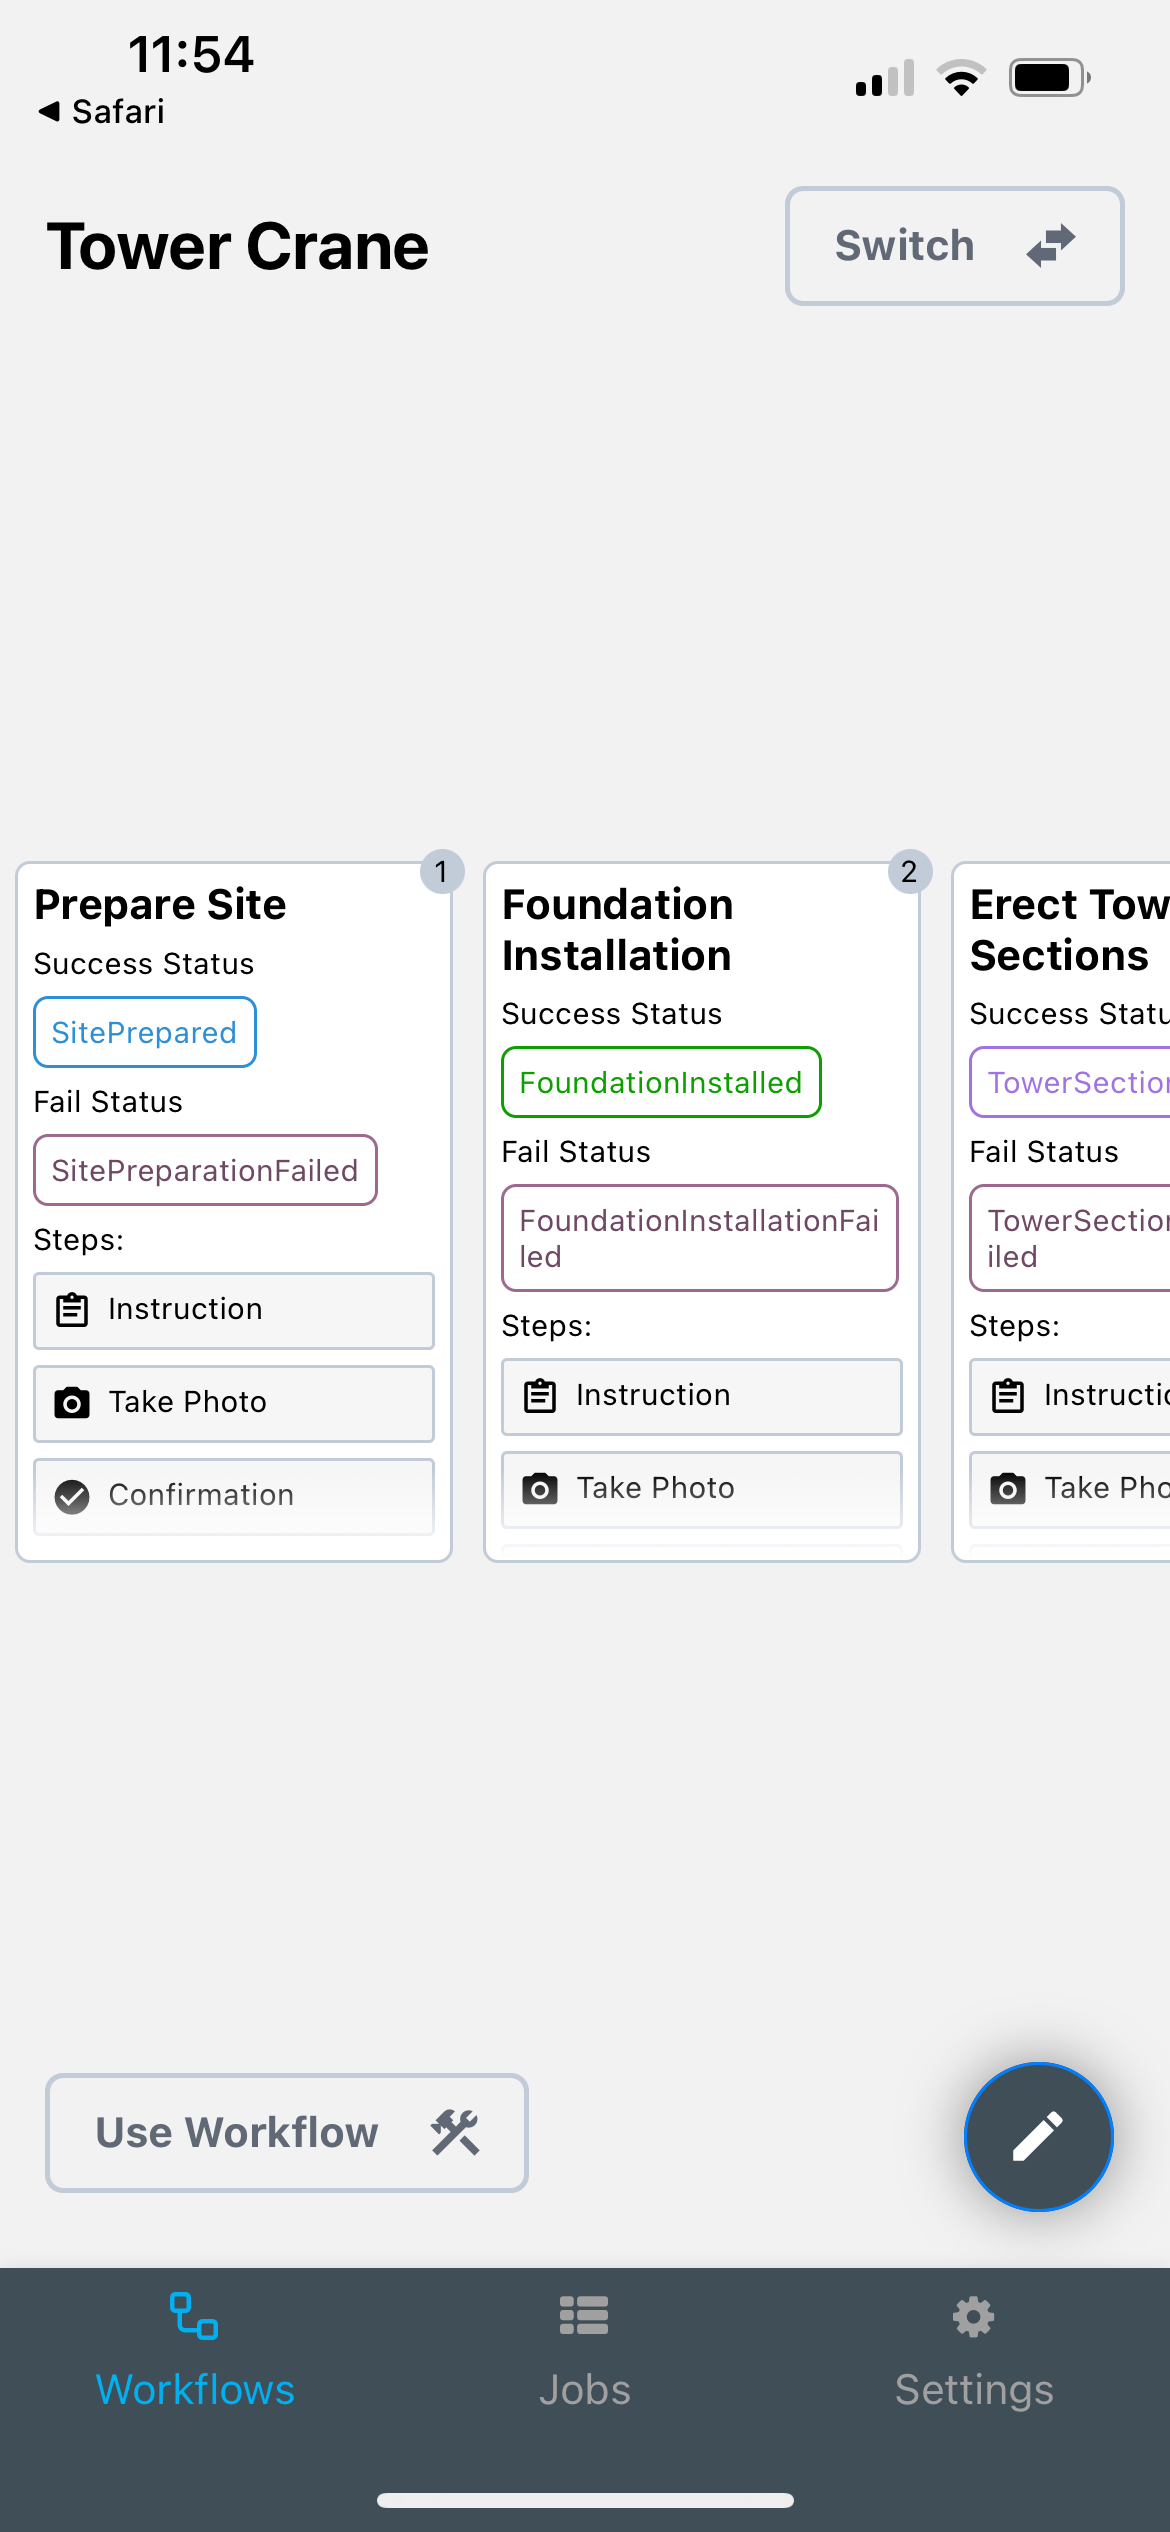Tap the pencil edit floating button
The image size is (1170, 2532).
point(1038,2136)
